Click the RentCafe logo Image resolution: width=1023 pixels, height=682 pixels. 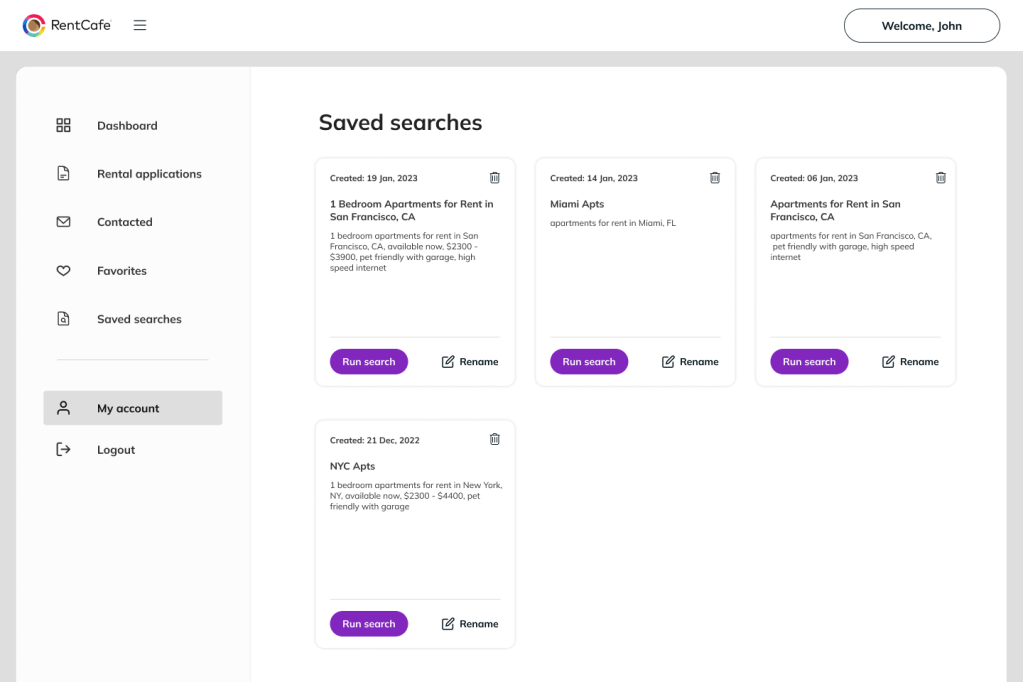click(x=67, y=25)
